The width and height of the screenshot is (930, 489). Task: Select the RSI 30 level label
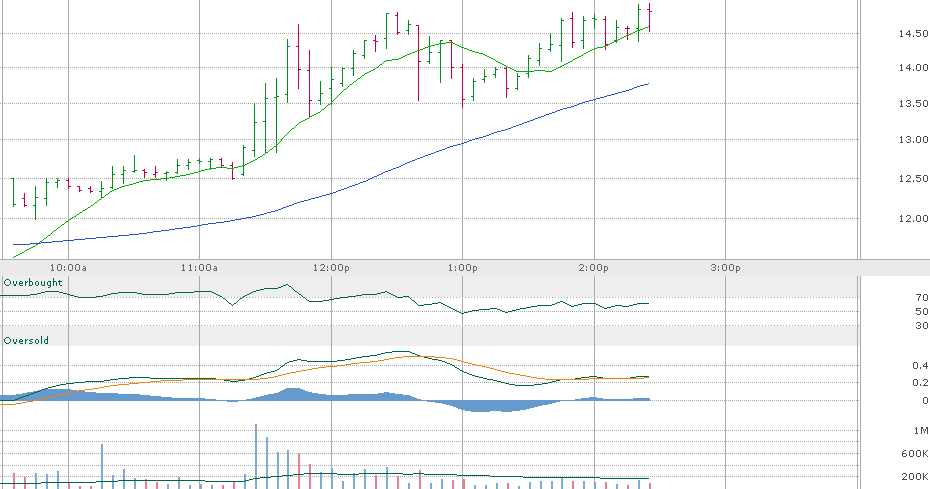pyautogui.click(x=922, y=326)
